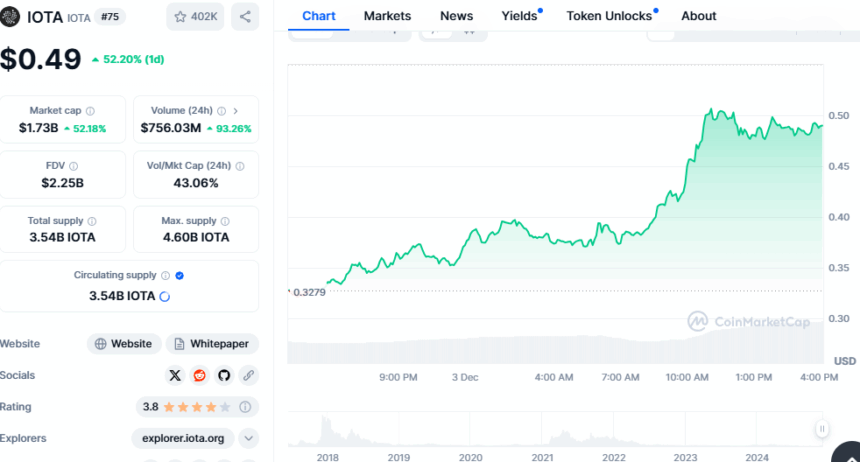
Task: Open IOTA's Reddit page
Action: click(x=200, y=375)
